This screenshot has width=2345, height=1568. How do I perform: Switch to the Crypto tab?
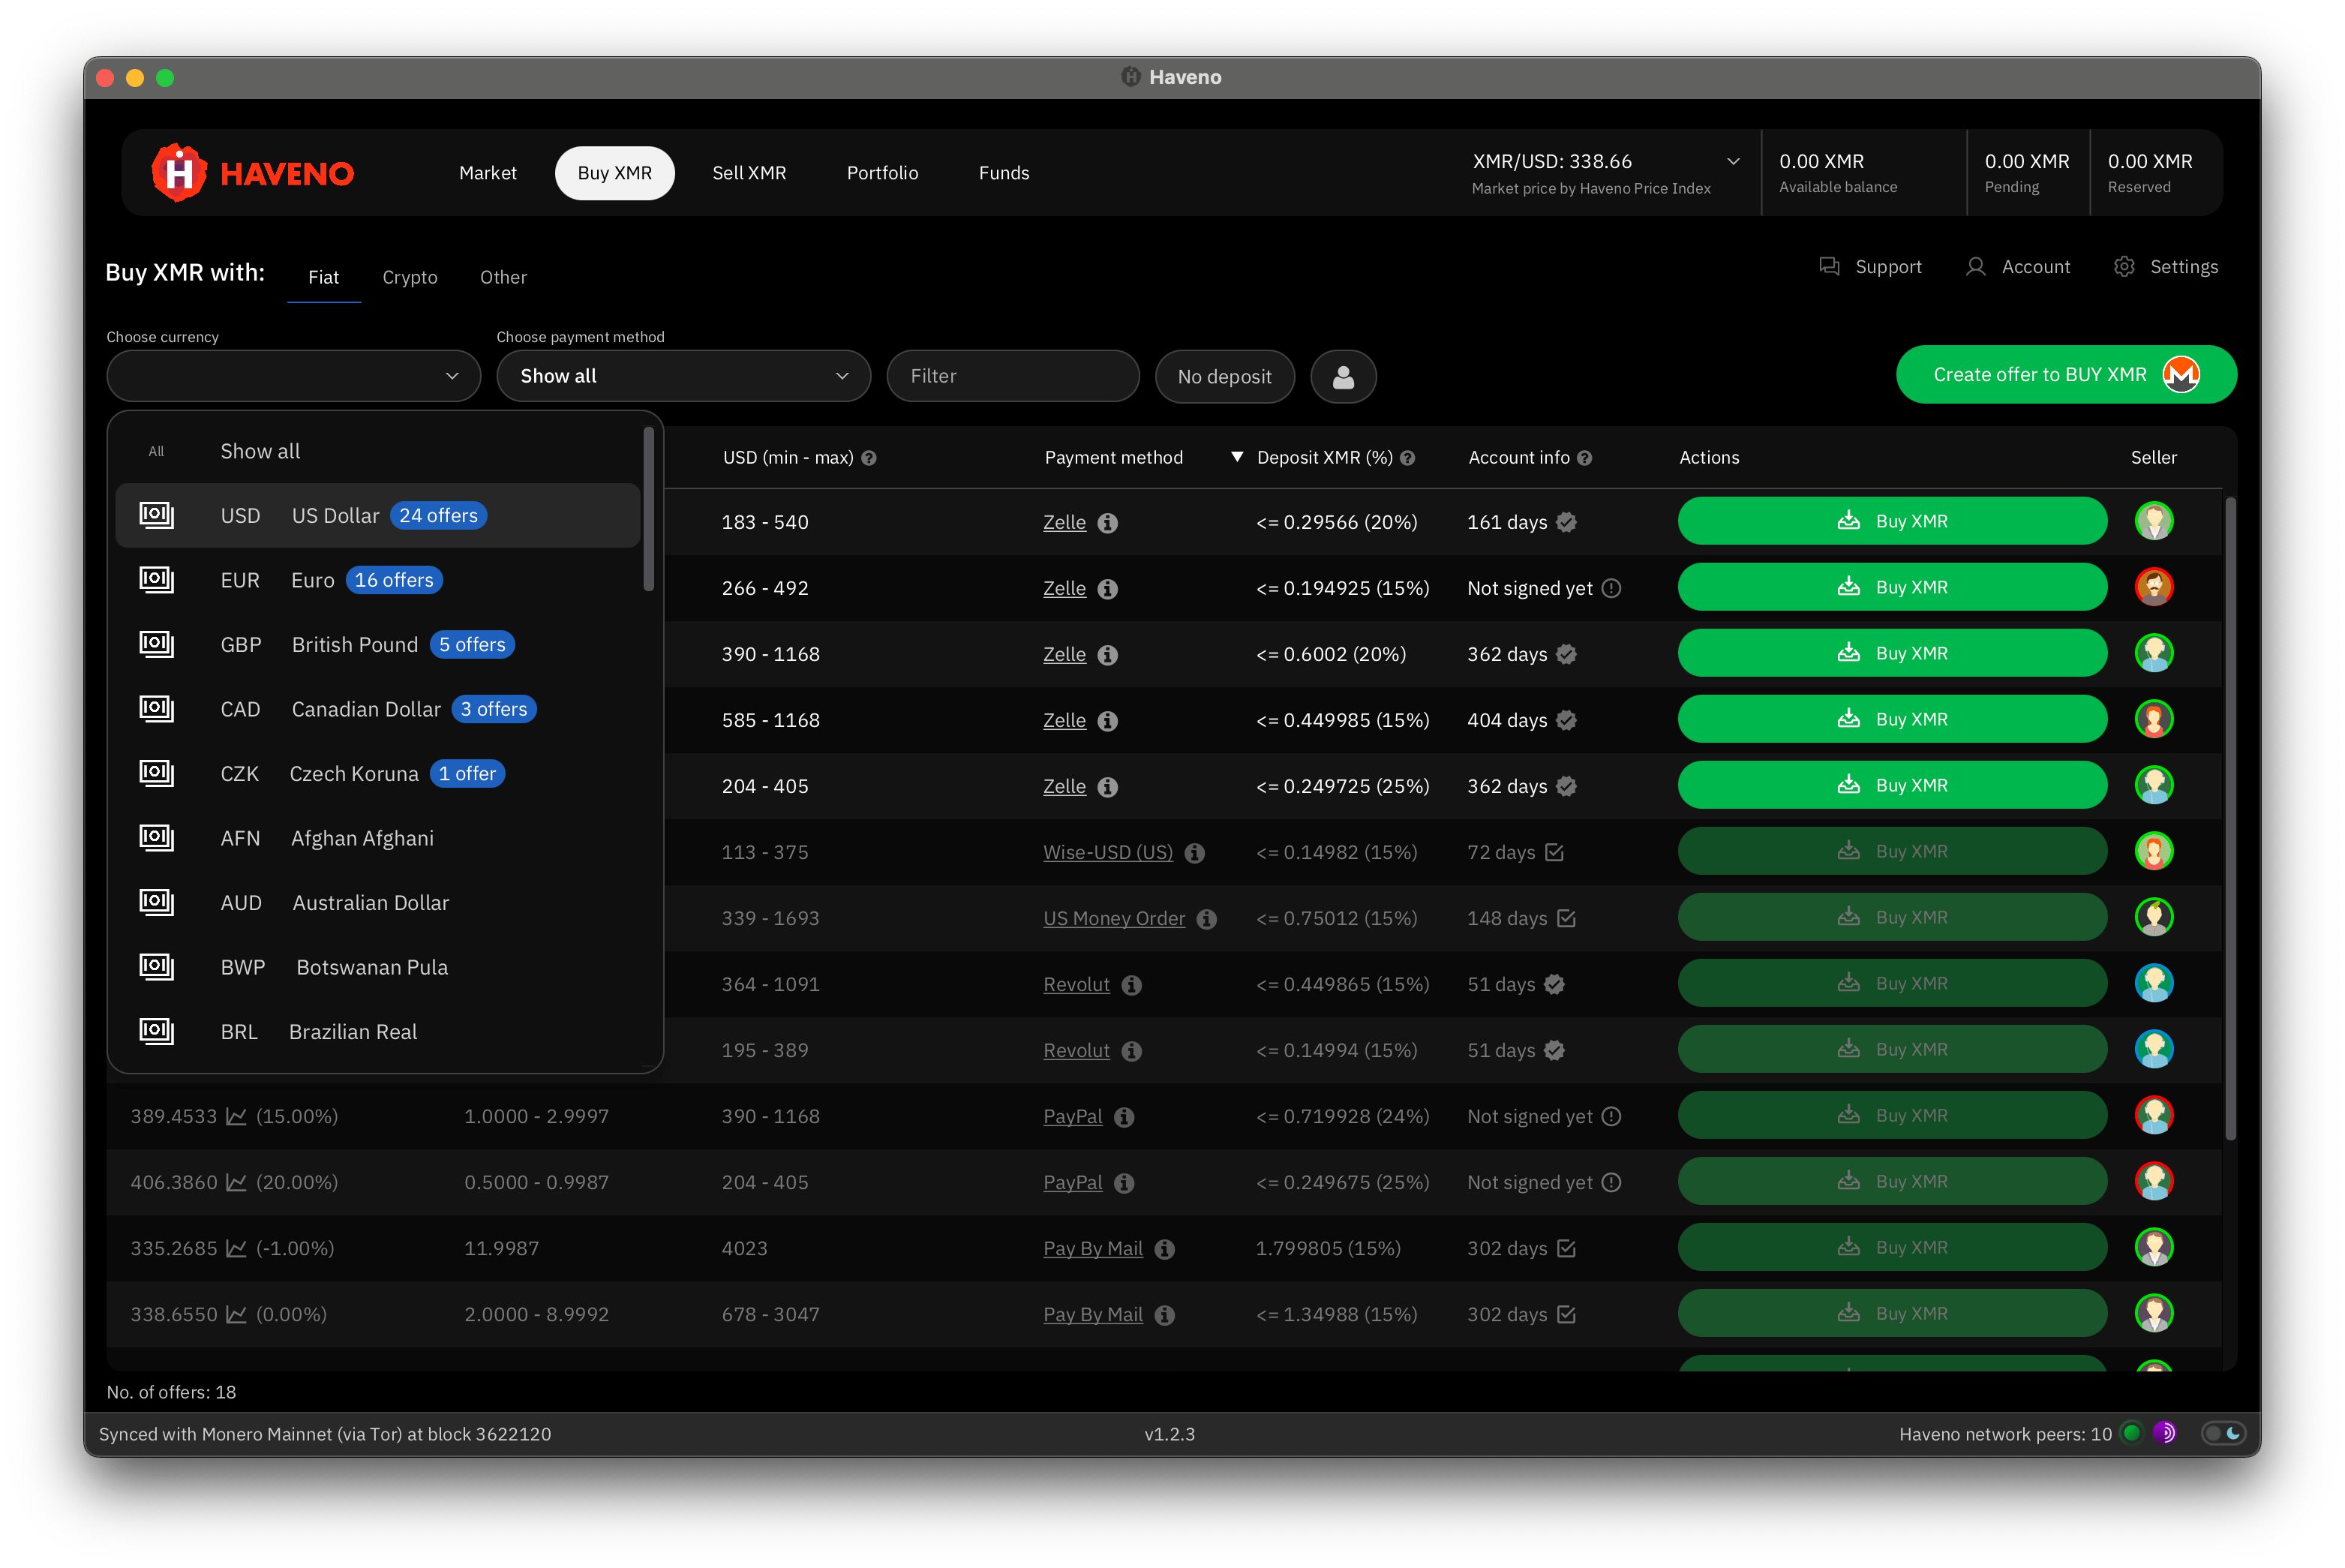[410, 277]
